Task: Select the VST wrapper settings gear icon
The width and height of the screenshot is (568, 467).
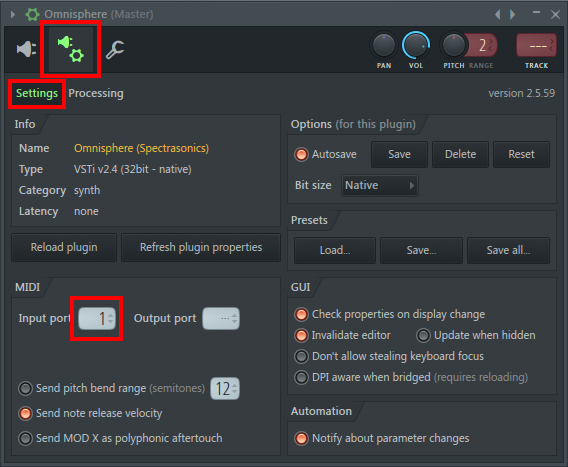Action: (71, 49)
